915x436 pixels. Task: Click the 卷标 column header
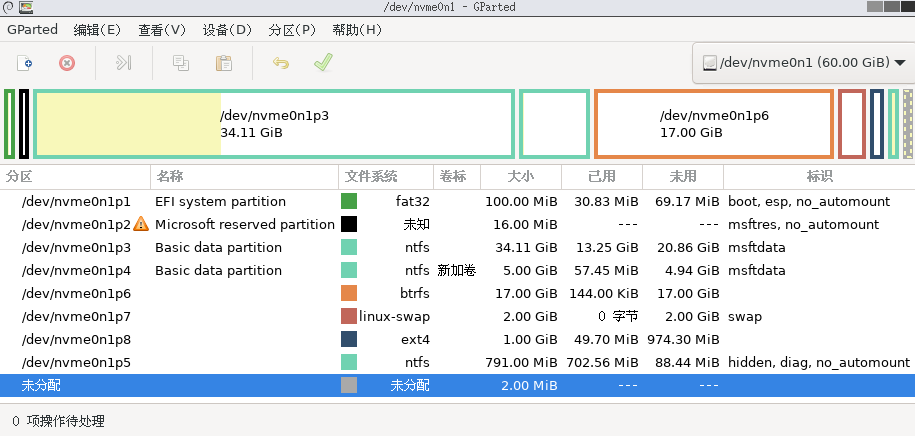point(457,176)
